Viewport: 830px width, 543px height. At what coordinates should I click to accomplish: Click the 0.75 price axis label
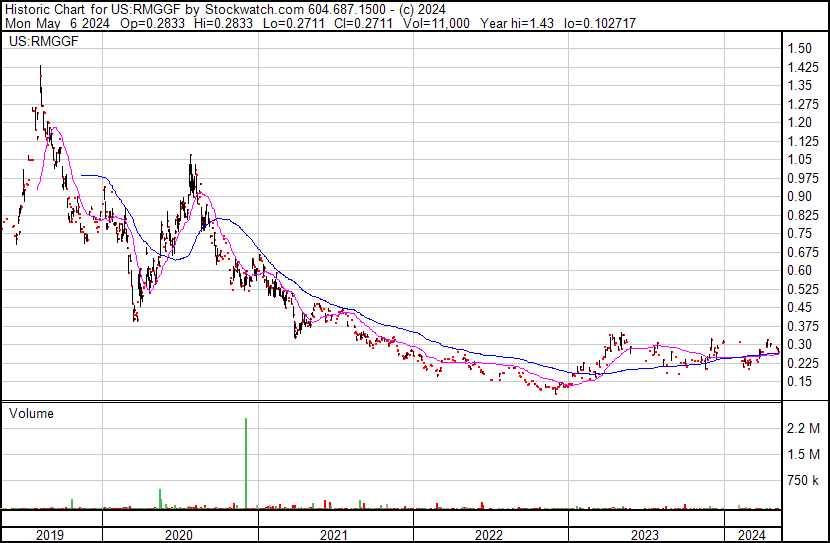coord(799,233)
